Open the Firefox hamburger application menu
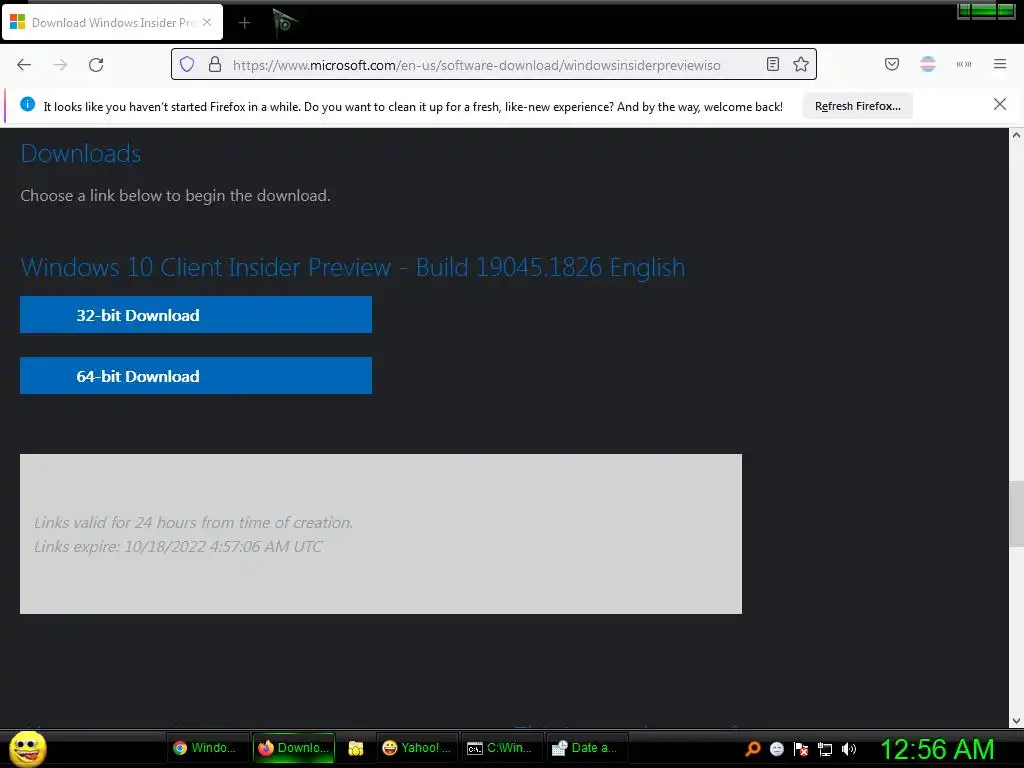Viewport: 1024px width, 768px height. tap(1000, 64)
